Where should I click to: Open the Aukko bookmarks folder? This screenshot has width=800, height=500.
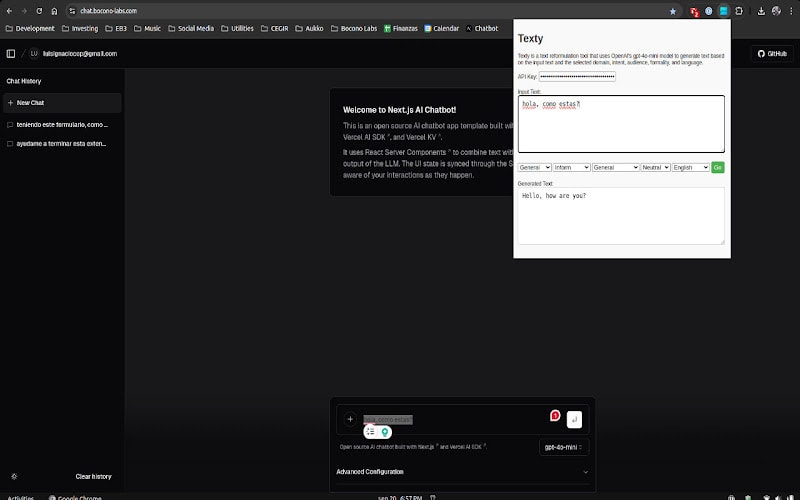[309, 29]
